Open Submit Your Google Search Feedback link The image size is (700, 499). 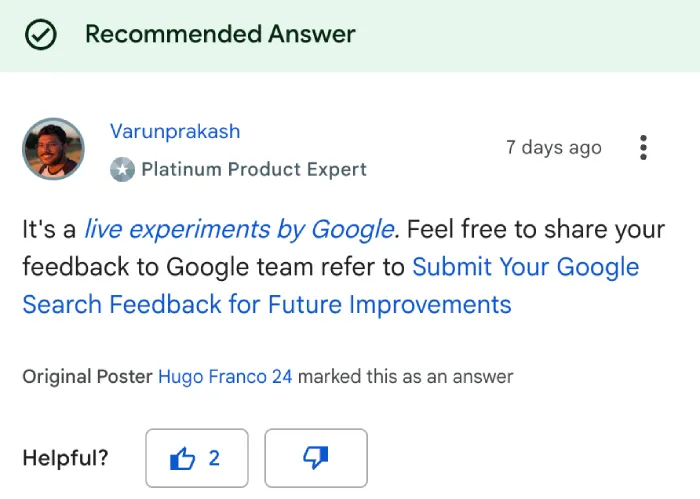coord(331,286)
